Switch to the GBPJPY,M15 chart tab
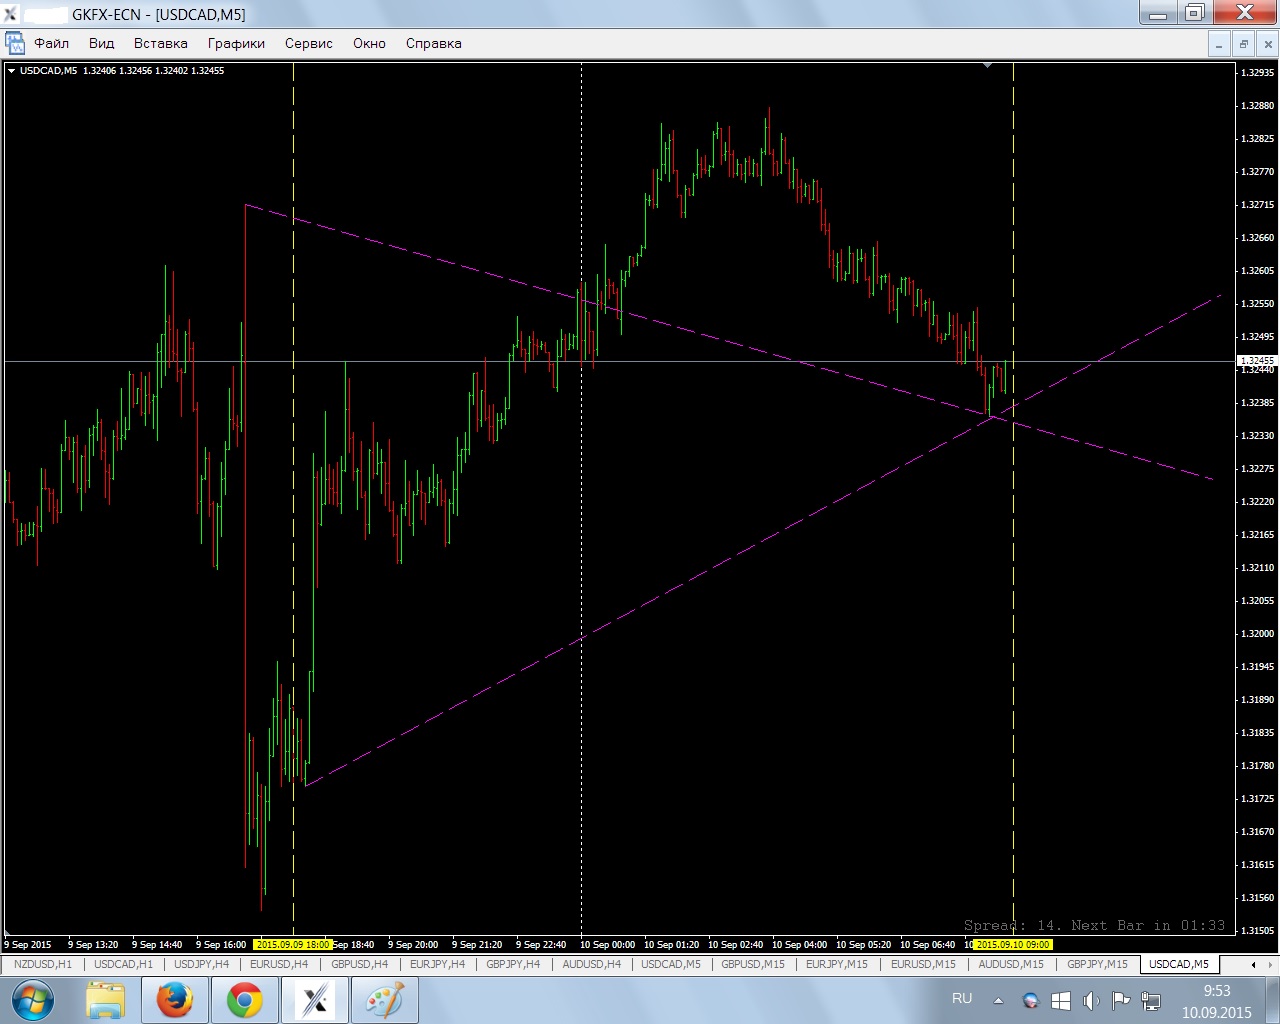 [x=1097, y=964]
